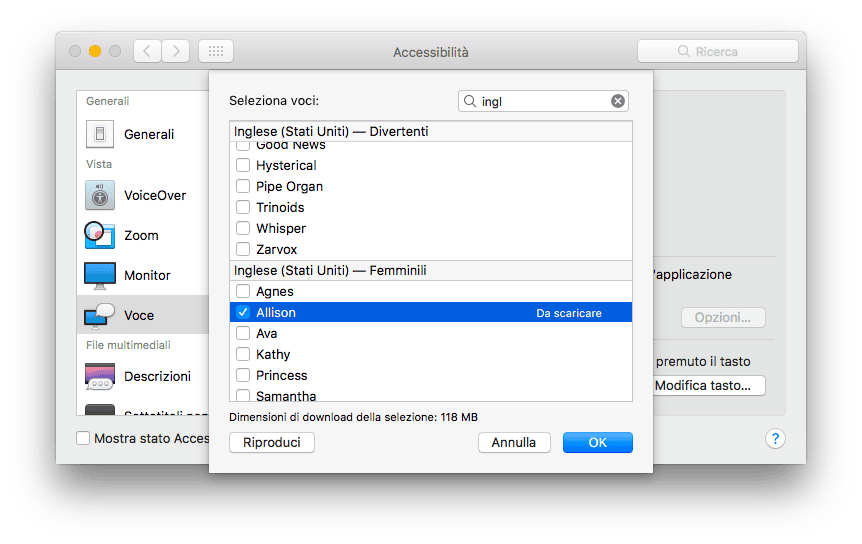Enable the Whisper voice checkbox
Viewport: 862px width, 544px height.
(x=242, y=228)
